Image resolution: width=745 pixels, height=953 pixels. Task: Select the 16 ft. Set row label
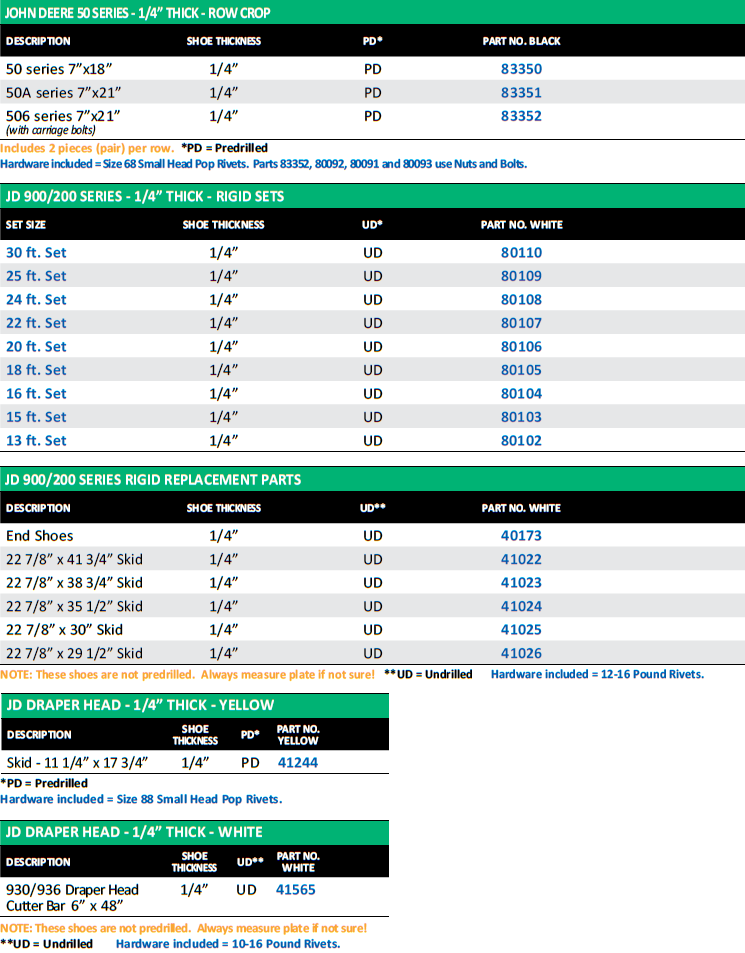click(x=36, y=393)
